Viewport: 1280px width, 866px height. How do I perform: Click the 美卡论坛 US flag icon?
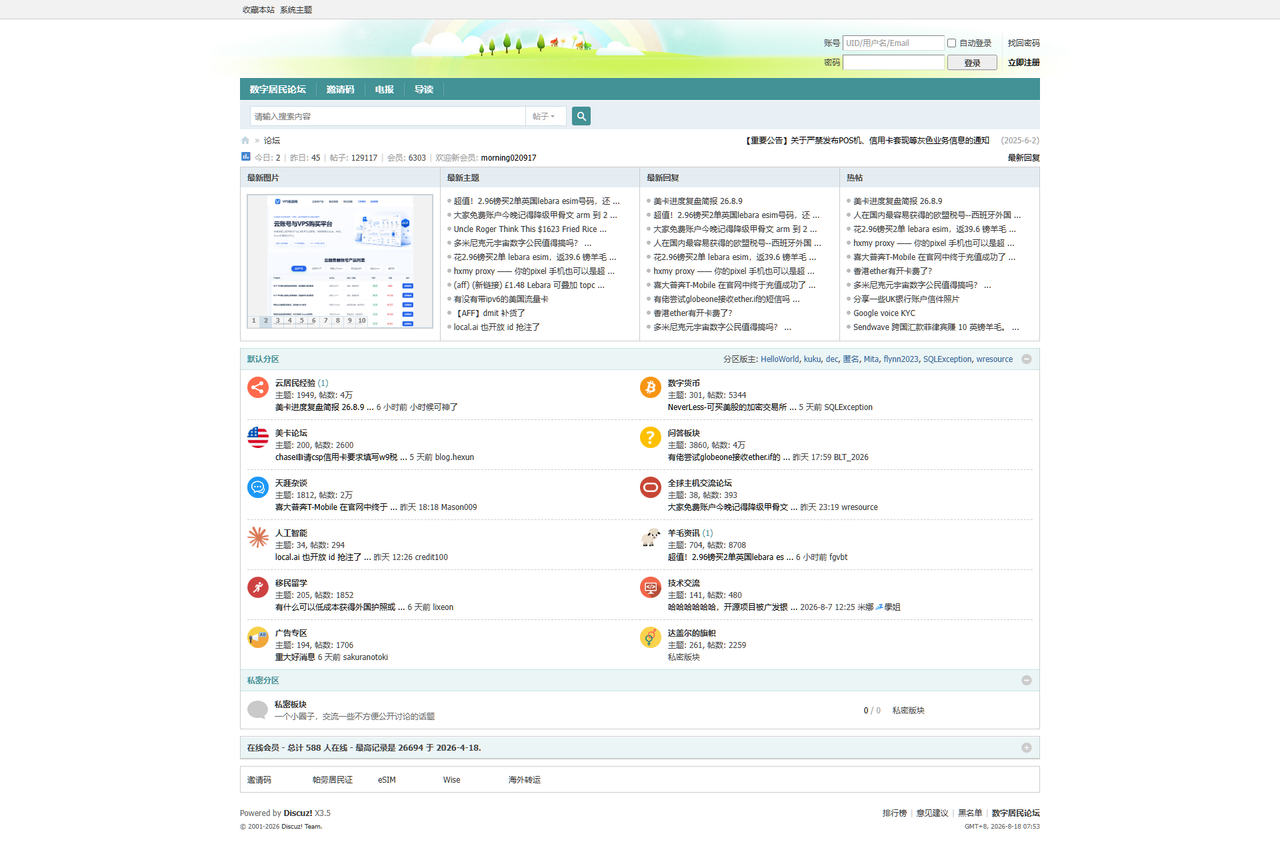258,437
